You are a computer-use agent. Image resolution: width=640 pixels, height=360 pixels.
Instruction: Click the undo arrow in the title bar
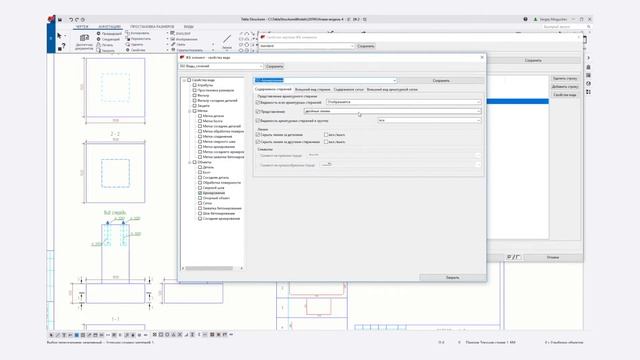(x=71, y=20)
